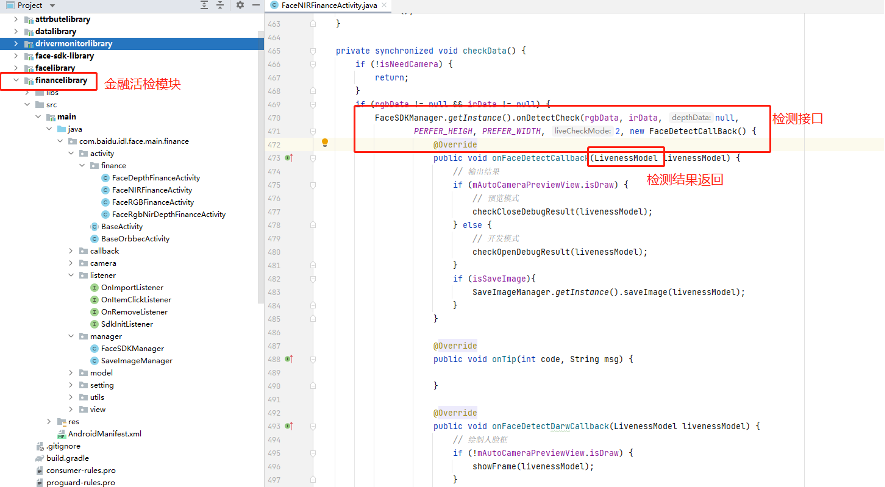Open the project panel settings gear
Viewport: 885px width, 487px height.
point(240,5)
